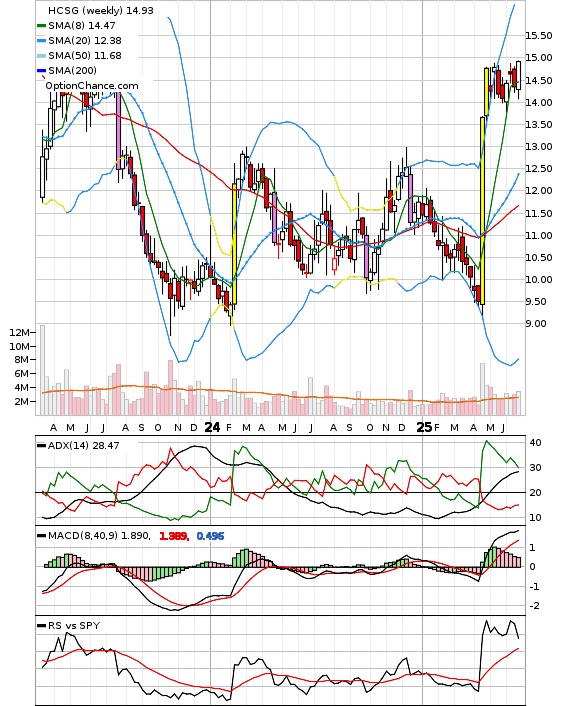The width and height of the screenshot is (566, 706).
Task: Click the 14.00 price axis label
Action: (x=539, y=103)
